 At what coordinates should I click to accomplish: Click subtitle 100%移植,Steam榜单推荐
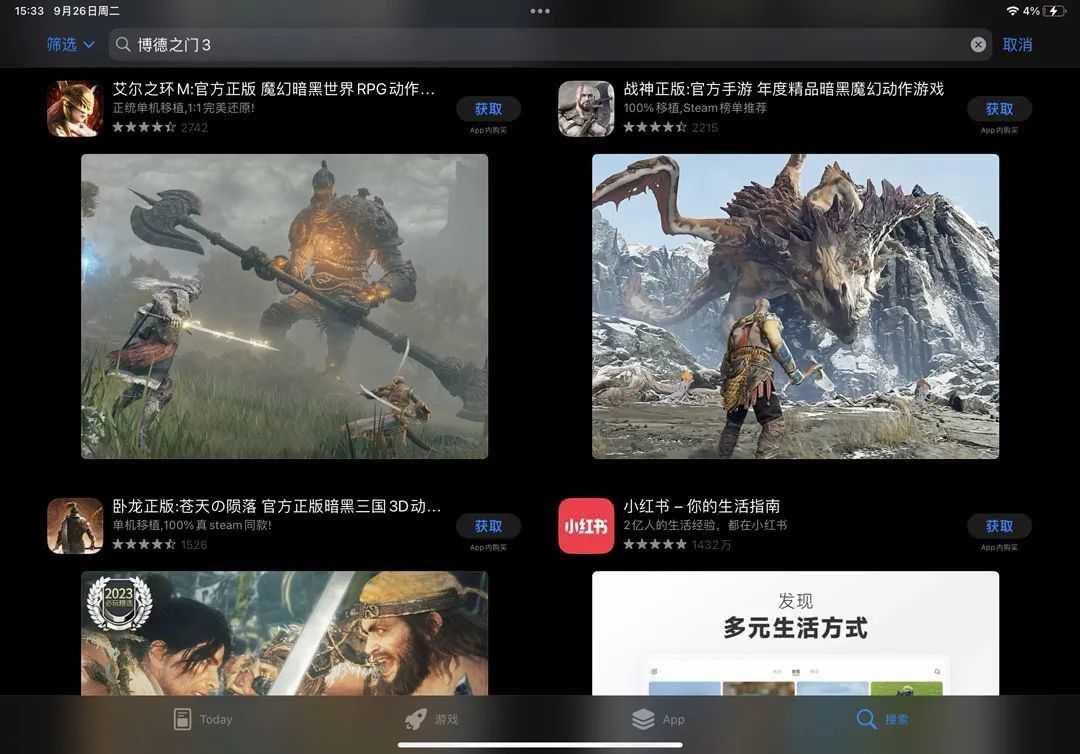[695, 108]
